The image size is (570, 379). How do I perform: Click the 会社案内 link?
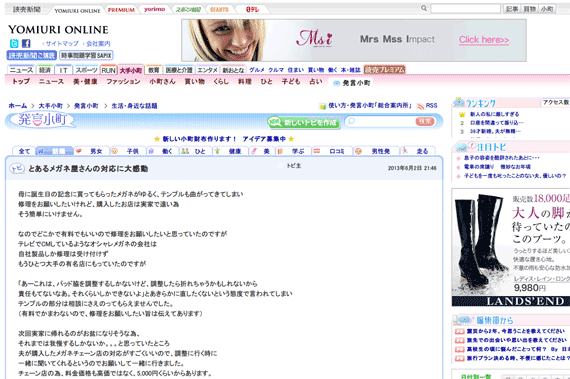[98, 44]
